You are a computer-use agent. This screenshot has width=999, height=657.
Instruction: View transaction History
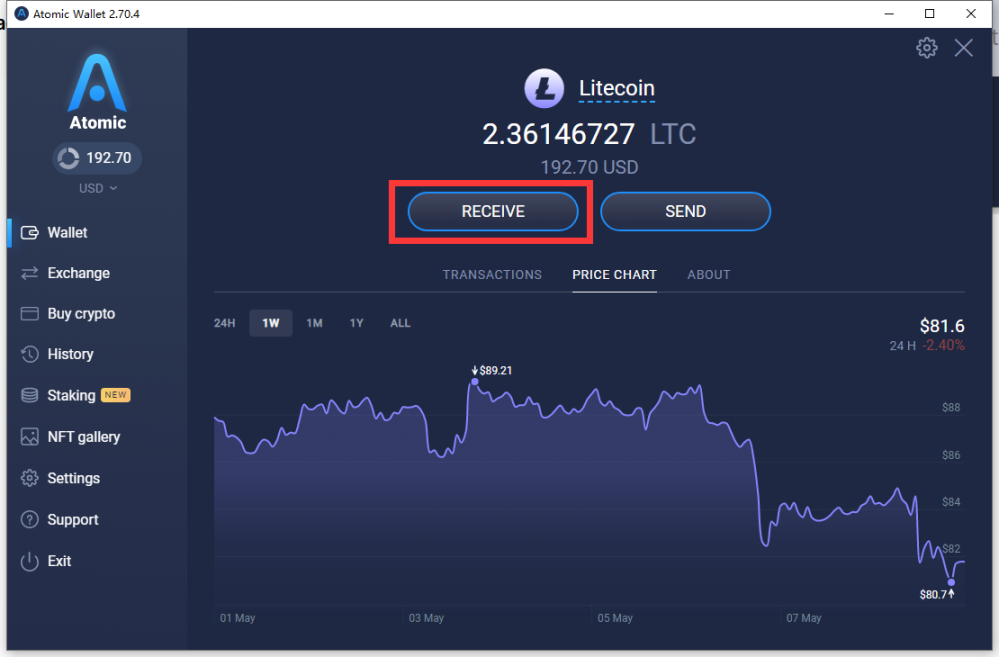click(x=70, y=354)
